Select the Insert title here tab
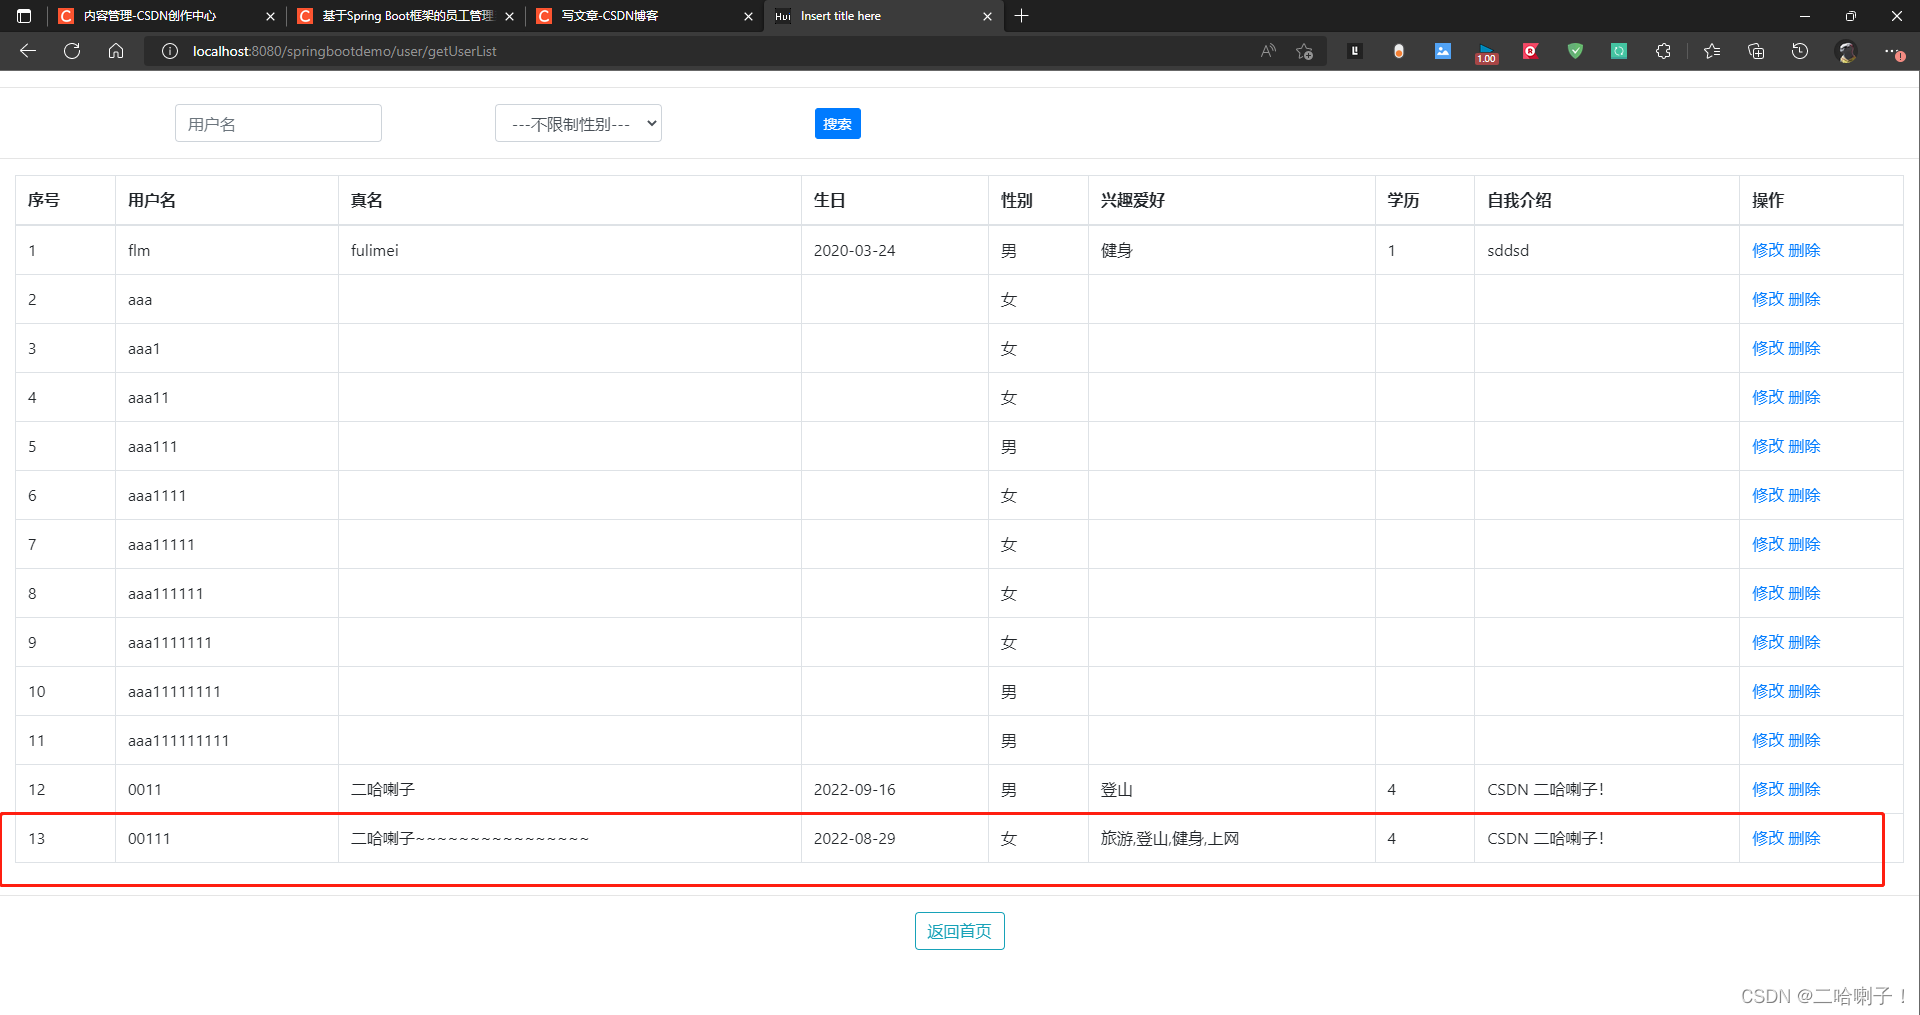This screenshot has height=1015, width=1920. pos(841,16)
